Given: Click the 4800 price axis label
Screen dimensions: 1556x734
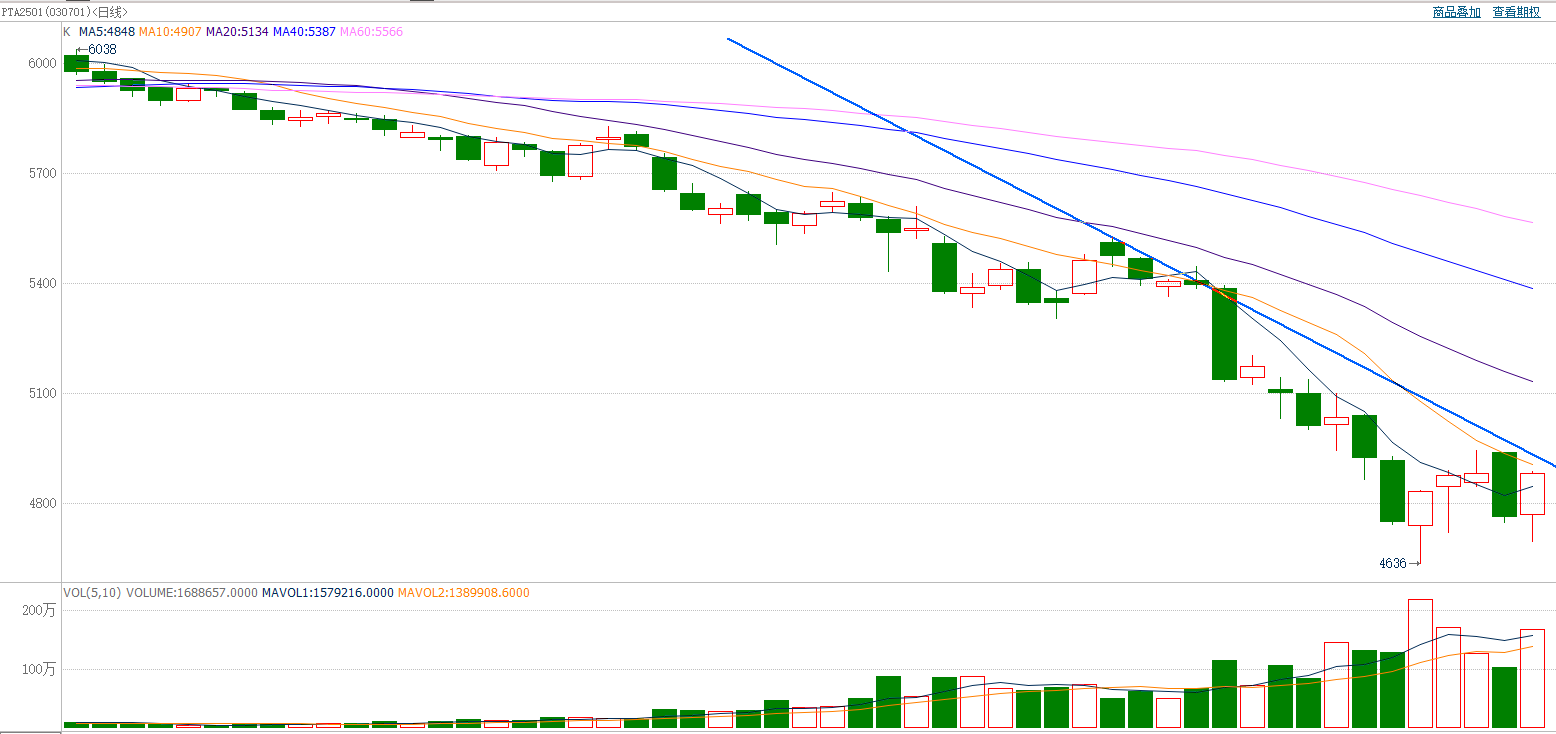Looking at the screenshot, I should 43,503.
